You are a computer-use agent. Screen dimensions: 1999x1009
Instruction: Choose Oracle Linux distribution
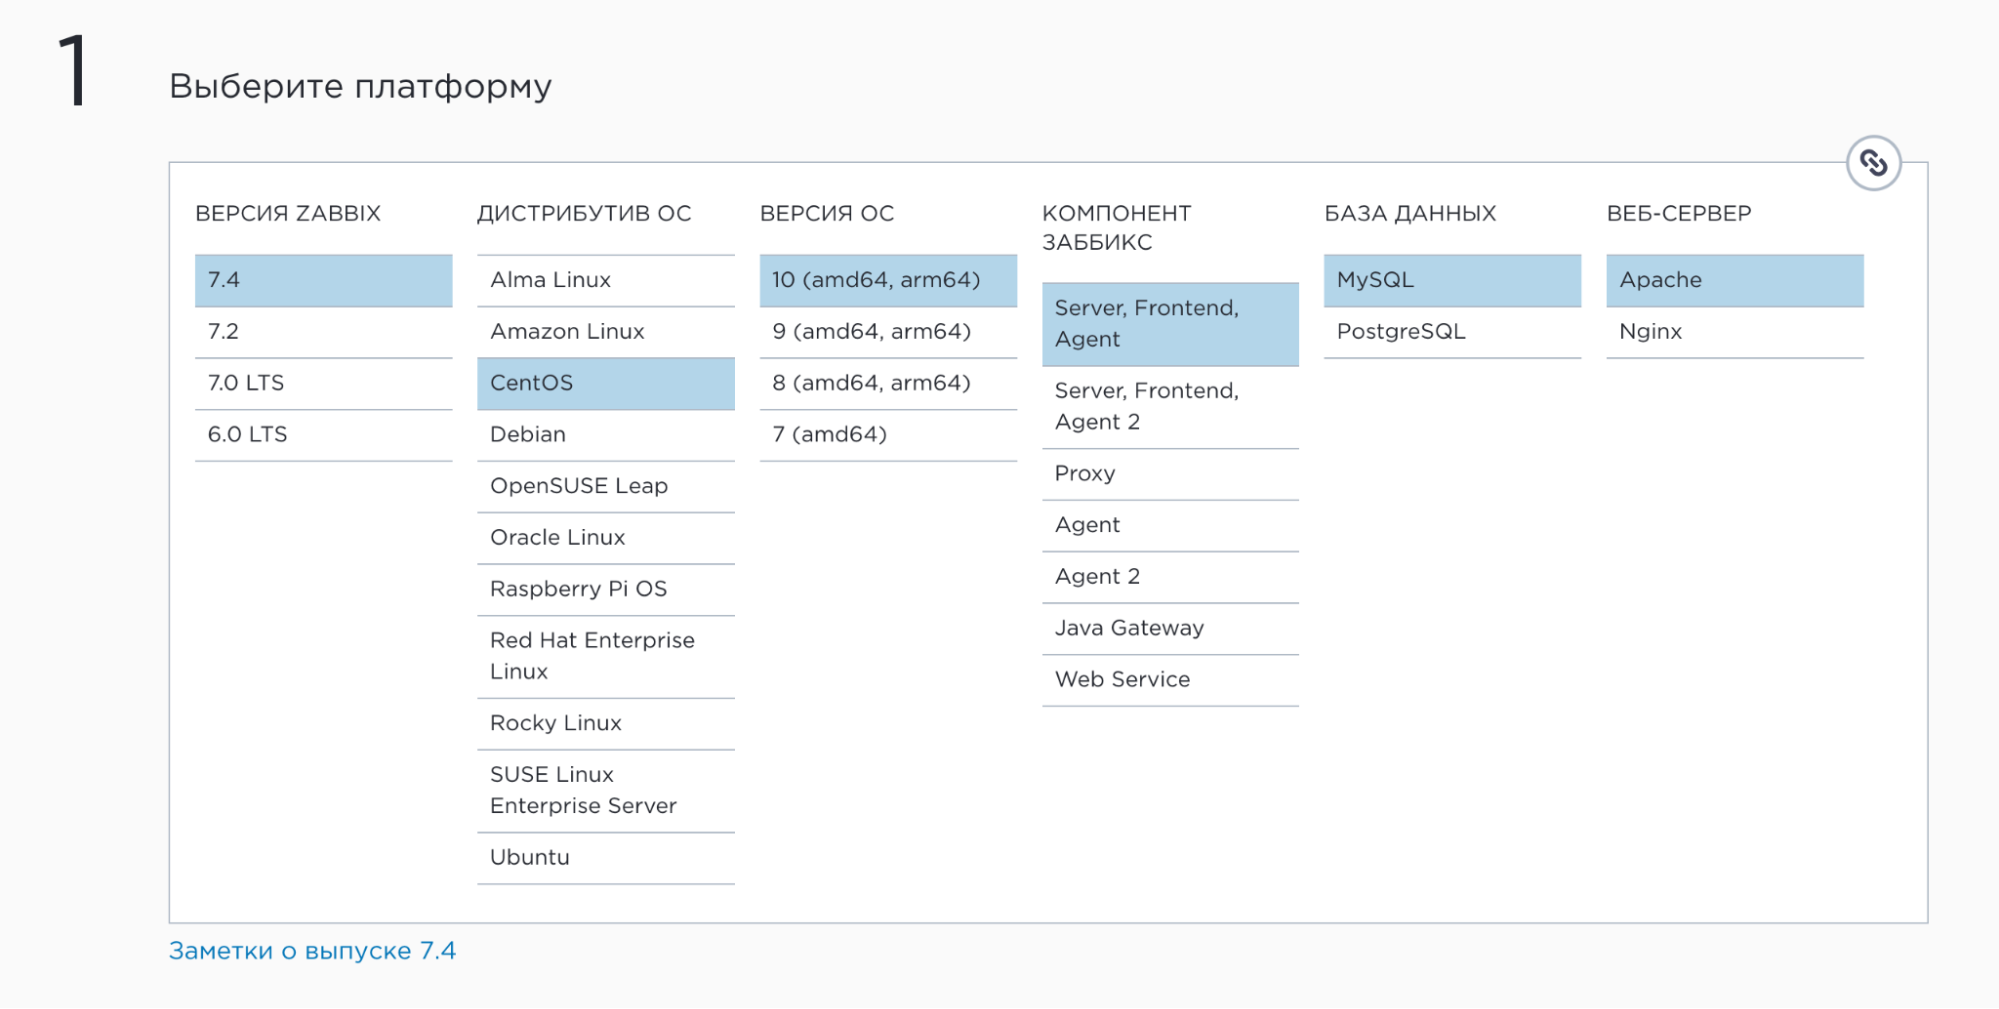tap(606, 538)
